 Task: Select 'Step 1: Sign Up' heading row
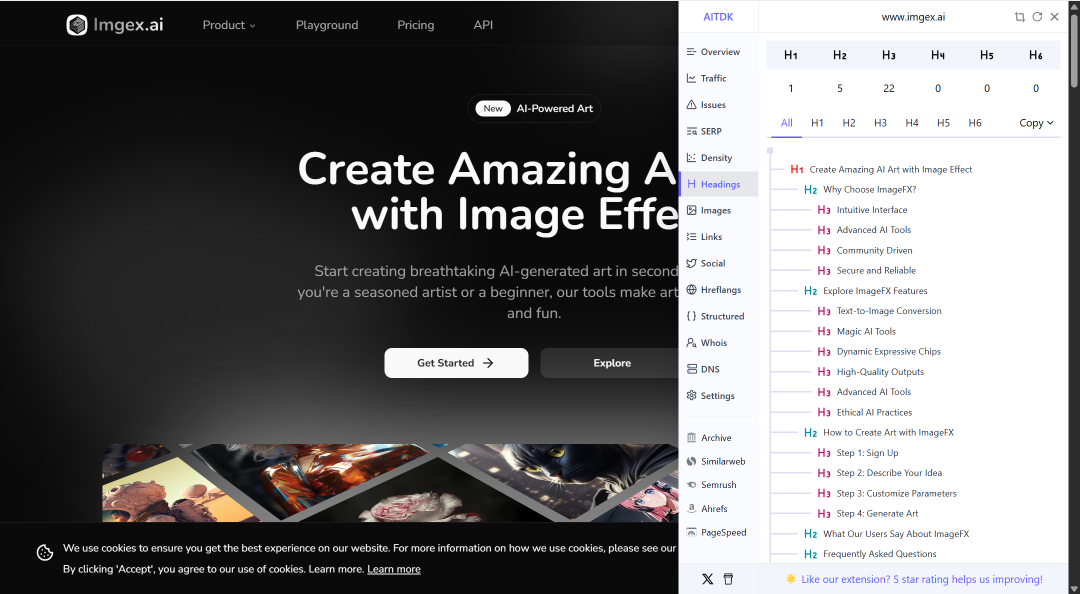point(858,453)
